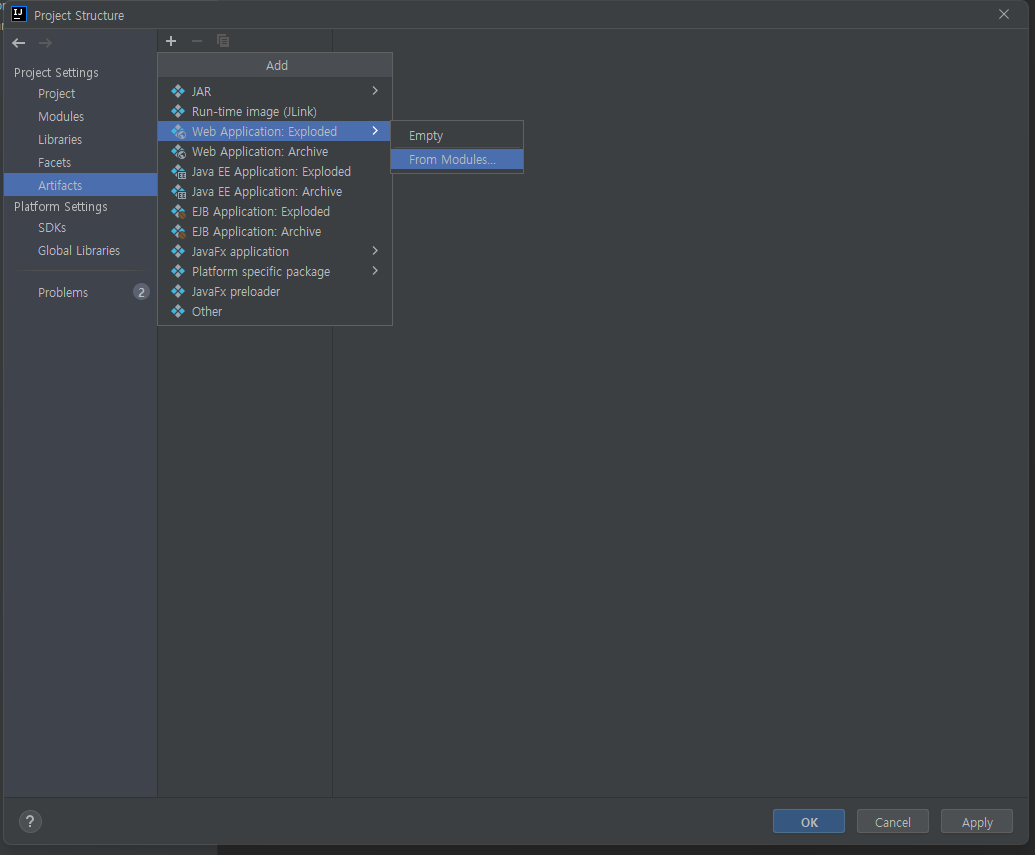Image resolution: width=1035 pixels, height=855 pixels.
Task: Click the Java EE Application: Archive icon
Action: point(178,191)
